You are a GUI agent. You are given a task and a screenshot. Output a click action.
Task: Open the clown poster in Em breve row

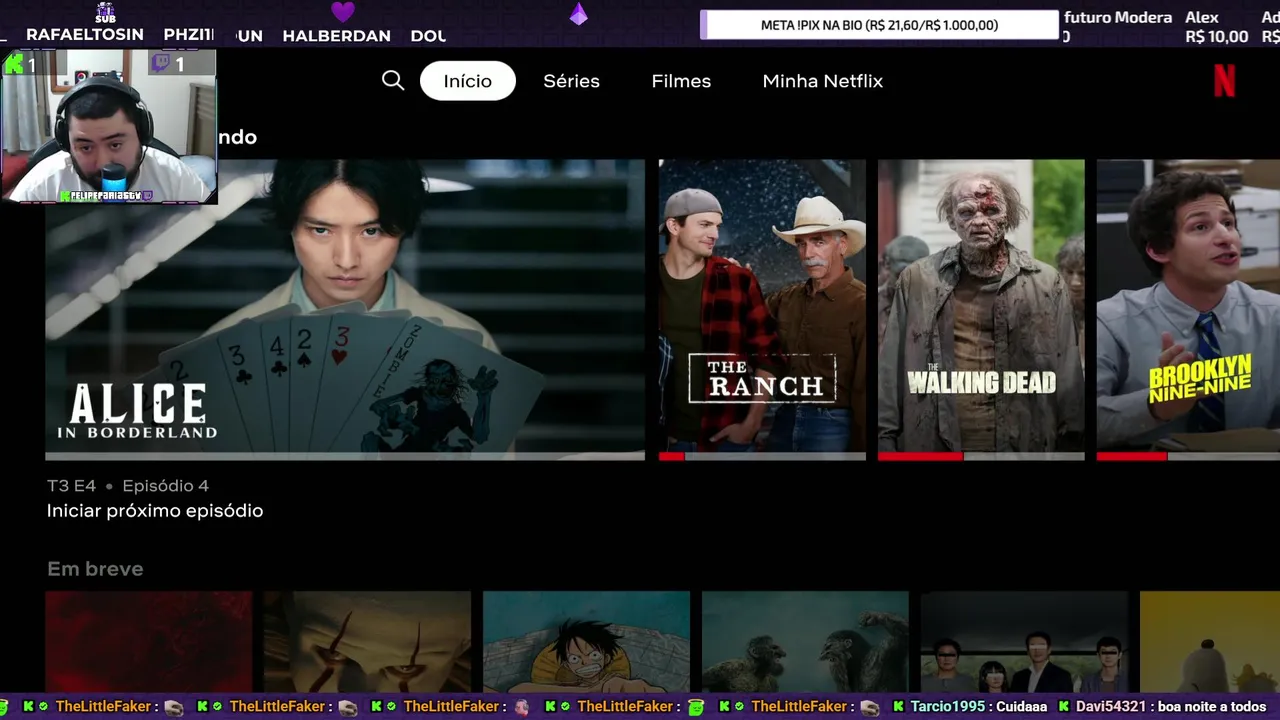coord(367,641)
